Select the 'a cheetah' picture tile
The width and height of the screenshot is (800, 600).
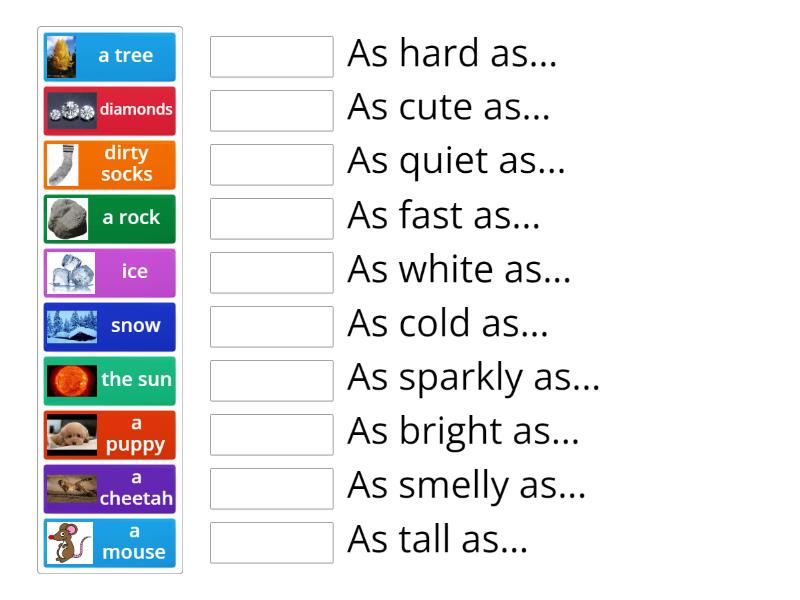[x=109, y=488]
